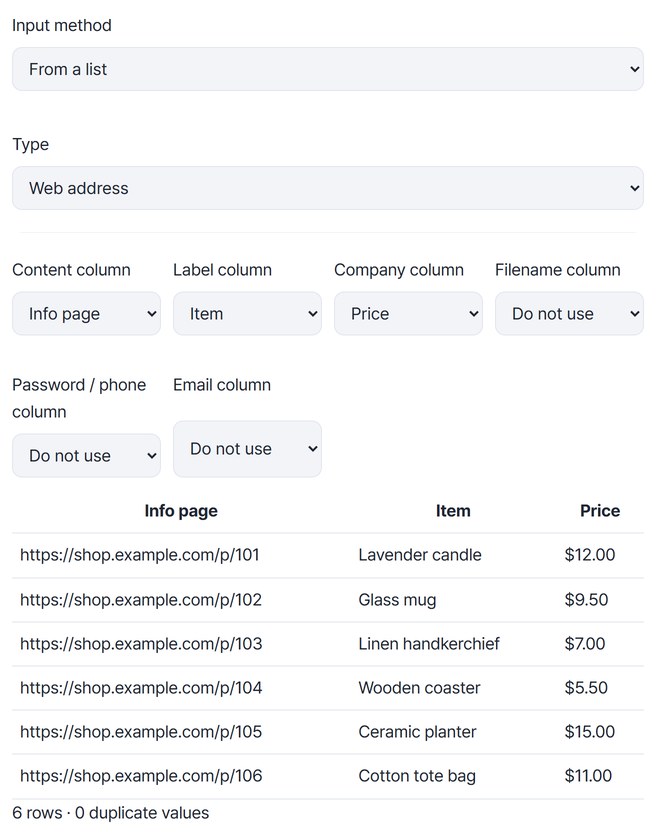The image size is (656, 838).
Task: Click the Company column label
Action: tap(399, 270)
